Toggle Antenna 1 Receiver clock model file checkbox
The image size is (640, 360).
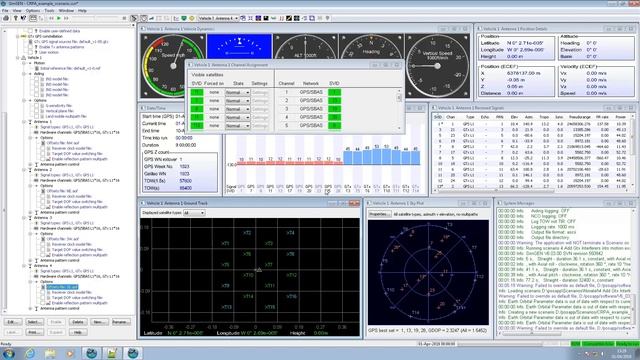click(x=42, y=148)
